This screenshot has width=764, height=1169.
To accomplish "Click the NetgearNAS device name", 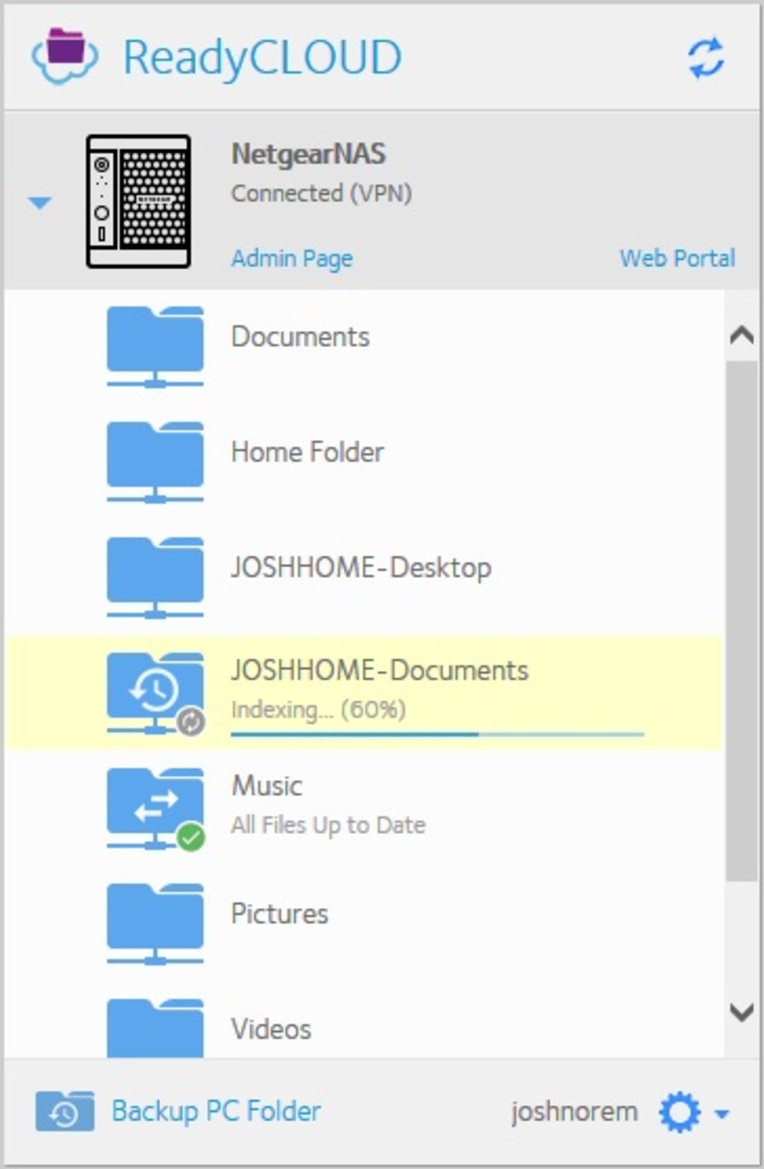I will 309,154.
